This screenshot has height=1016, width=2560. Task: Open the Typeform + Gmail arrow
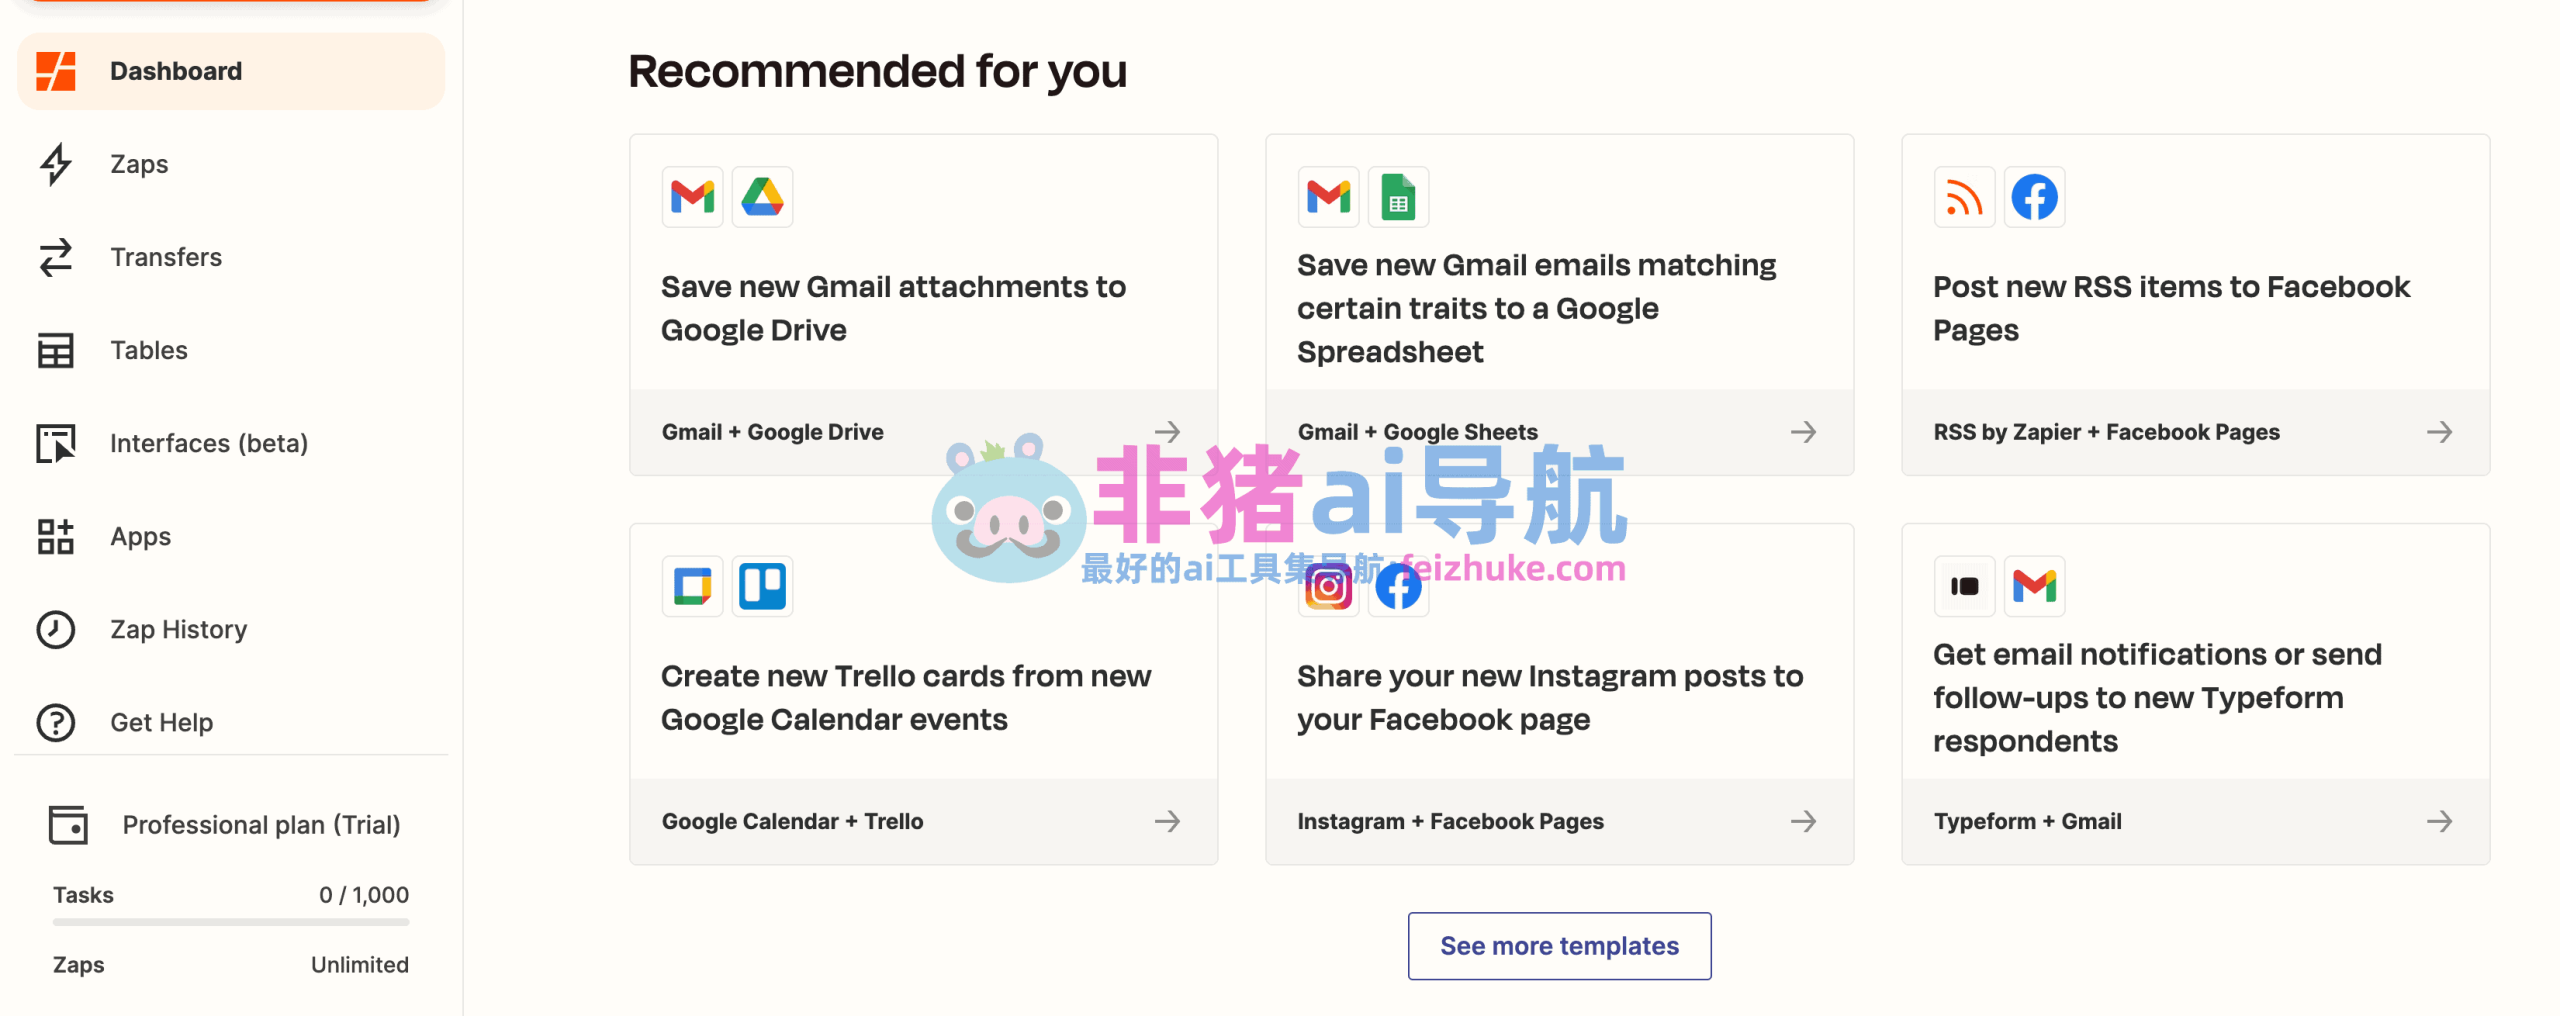click(x=2439, y=821)
